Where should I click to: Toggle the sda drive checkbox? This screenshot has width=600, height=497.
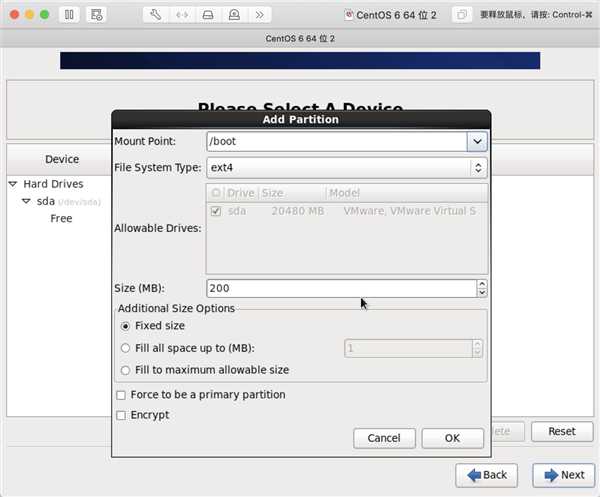pos(216,211)
